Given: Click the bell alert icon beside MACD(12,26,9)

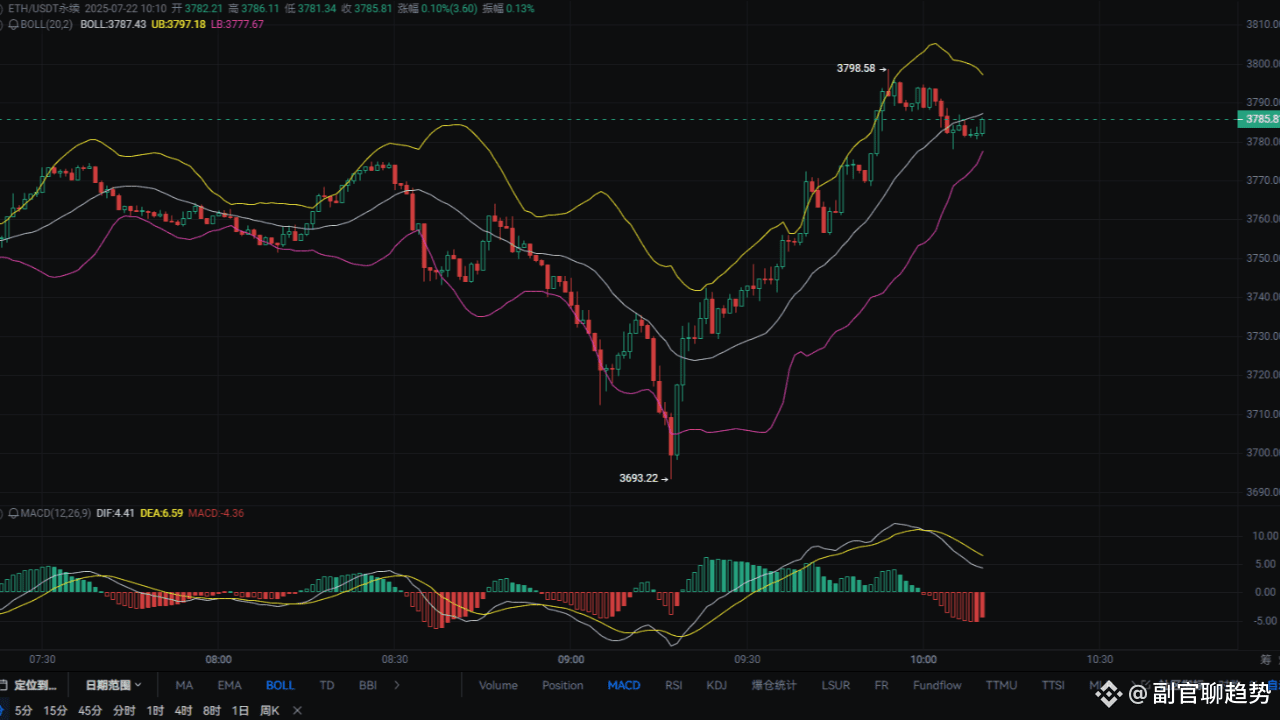Looking at the screenshot, I should click(13, 513).
